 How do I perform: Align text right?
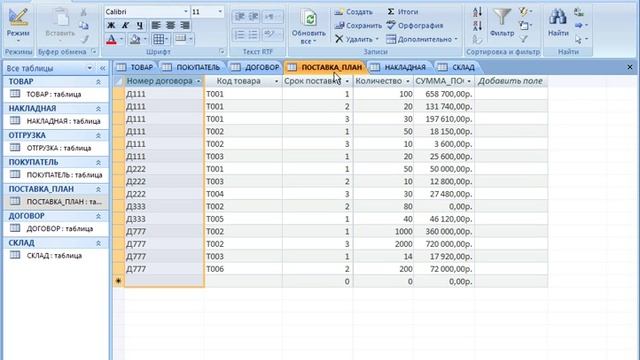(184, 25)
